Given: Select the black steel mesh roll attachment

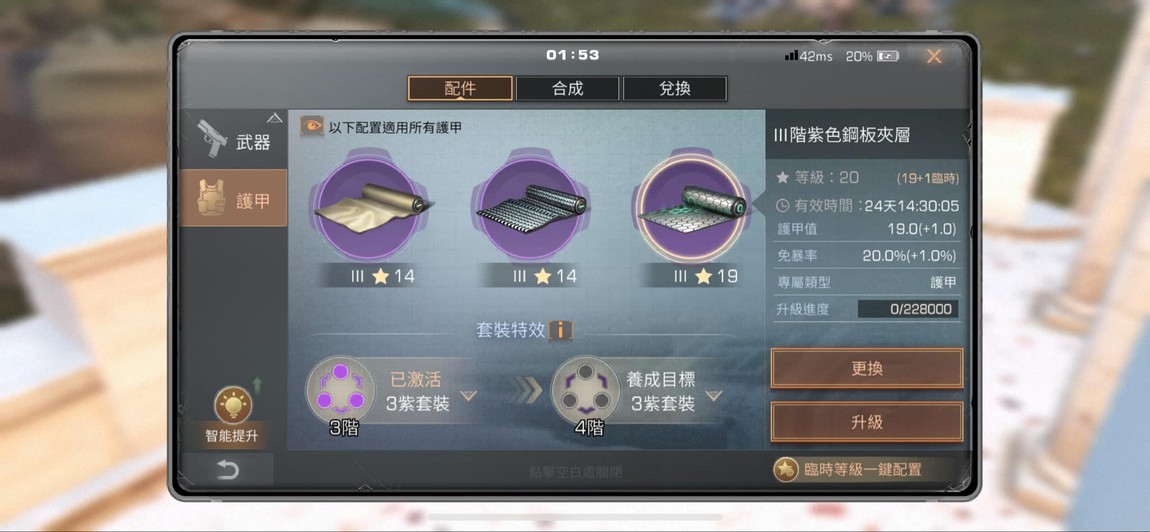Looking at the screenshot, I should pyautogui.click(x=532, y=208).
